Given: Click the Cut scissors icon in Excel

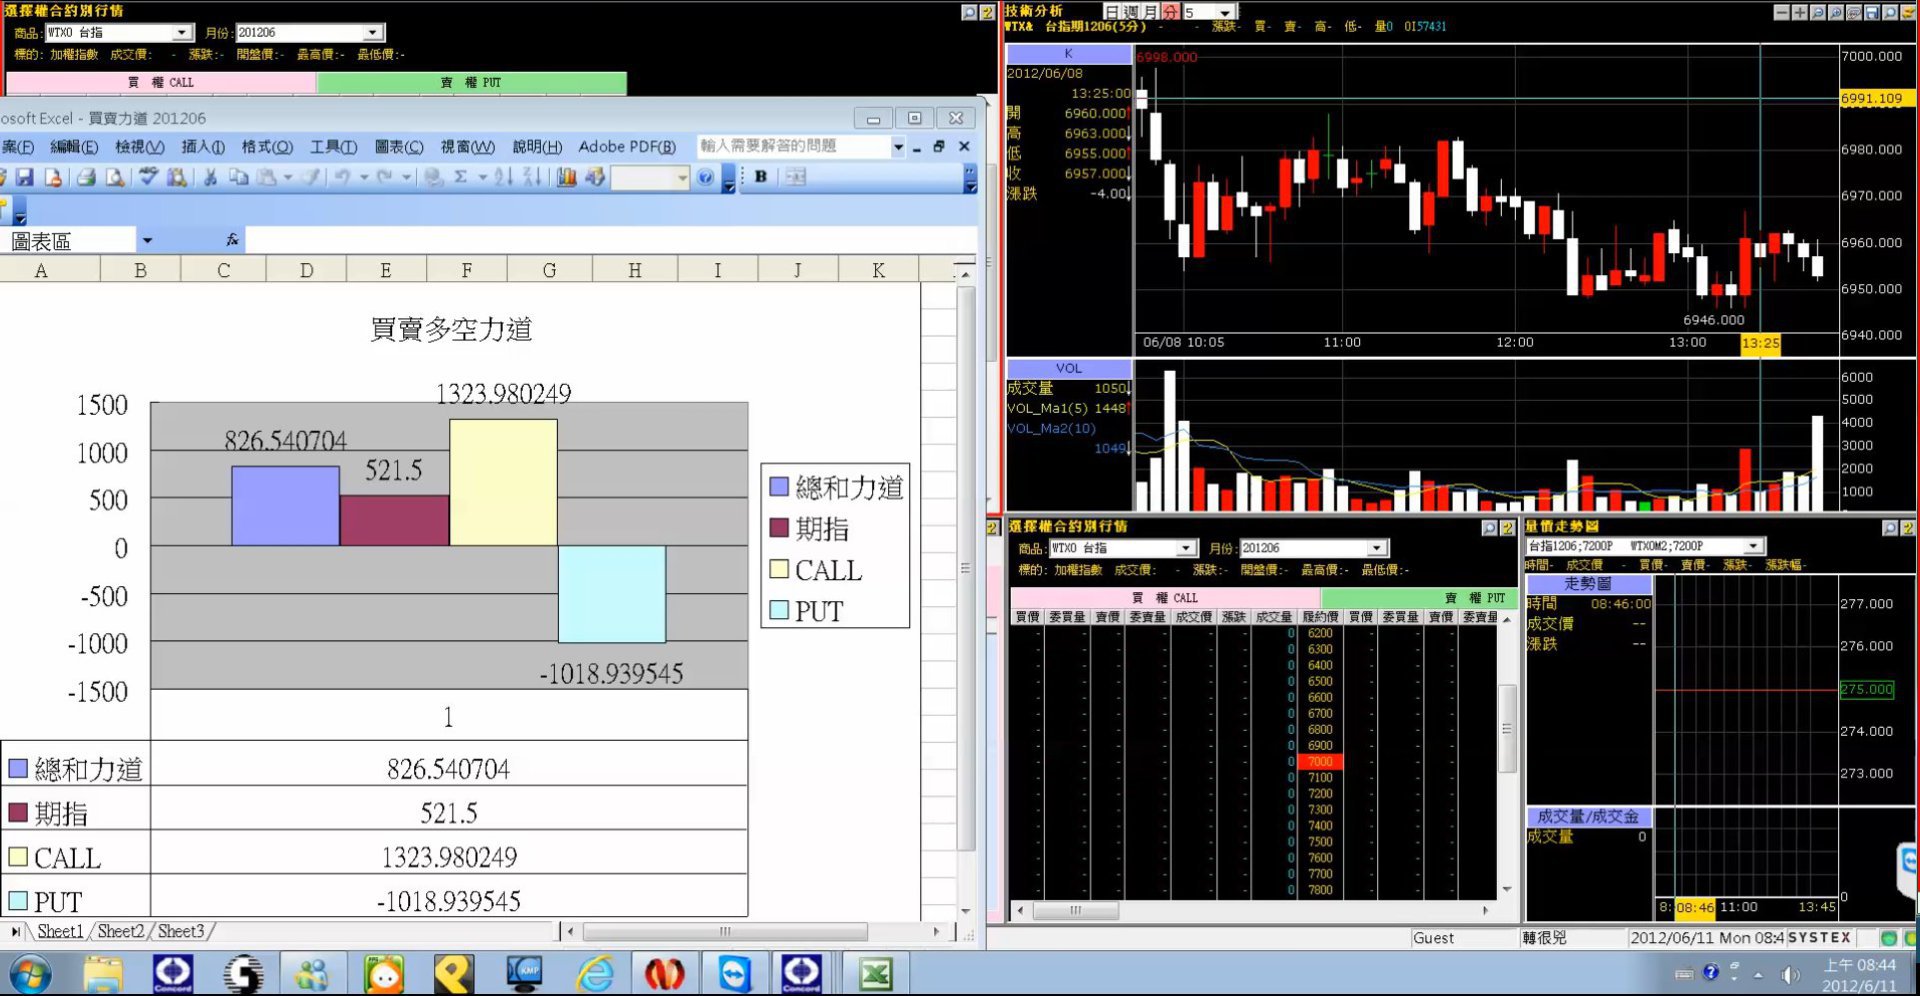Looking at the screenshot, I should (x=210, y=177).
